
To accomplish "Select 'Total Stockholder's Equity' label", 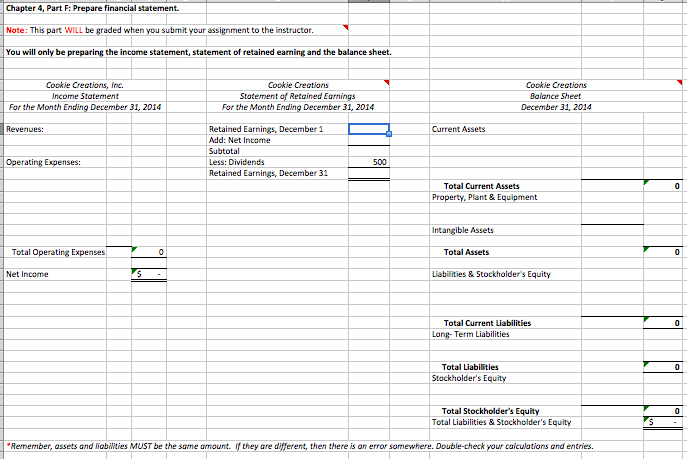I will [490, 411].
